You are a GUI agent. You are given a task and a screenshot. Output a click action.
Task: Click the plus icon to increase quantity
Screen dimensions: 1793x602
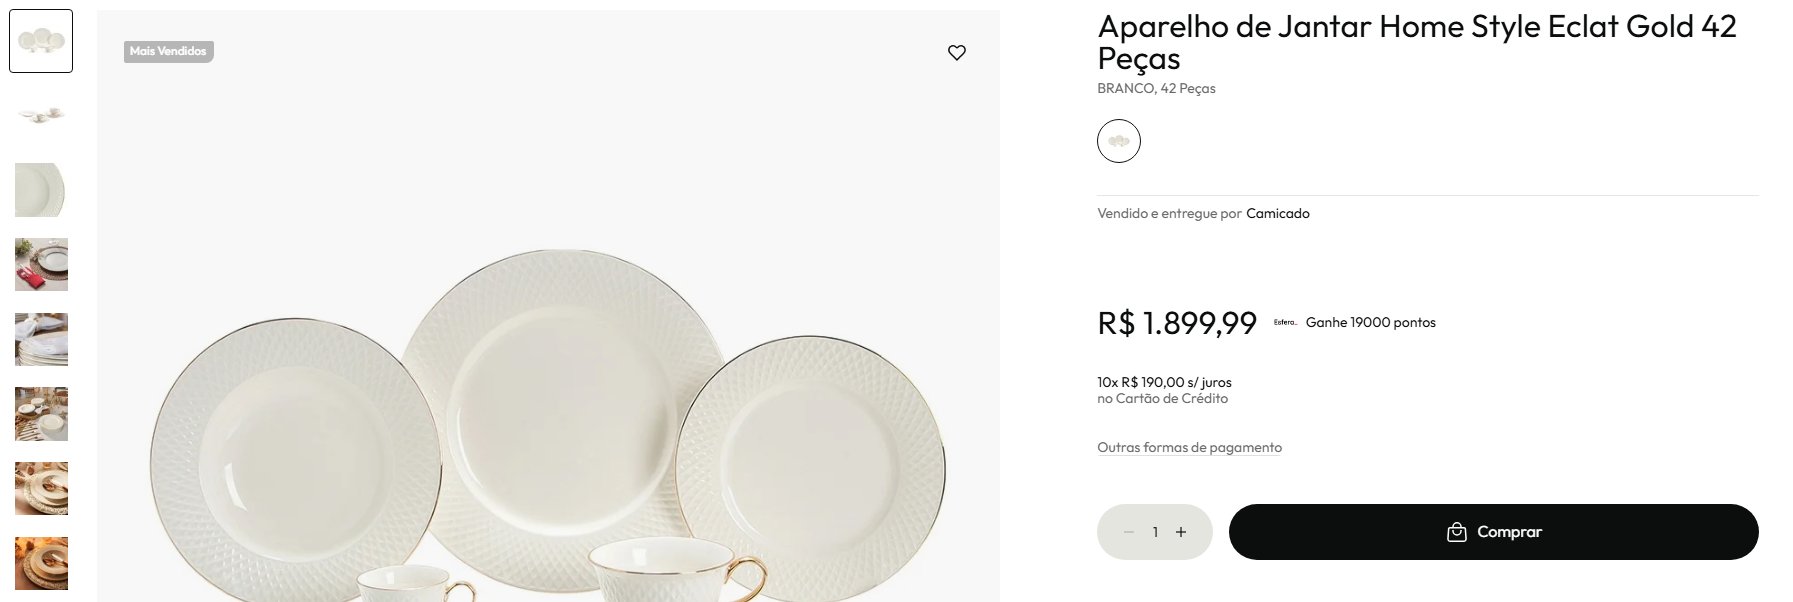pos(1181,532)
